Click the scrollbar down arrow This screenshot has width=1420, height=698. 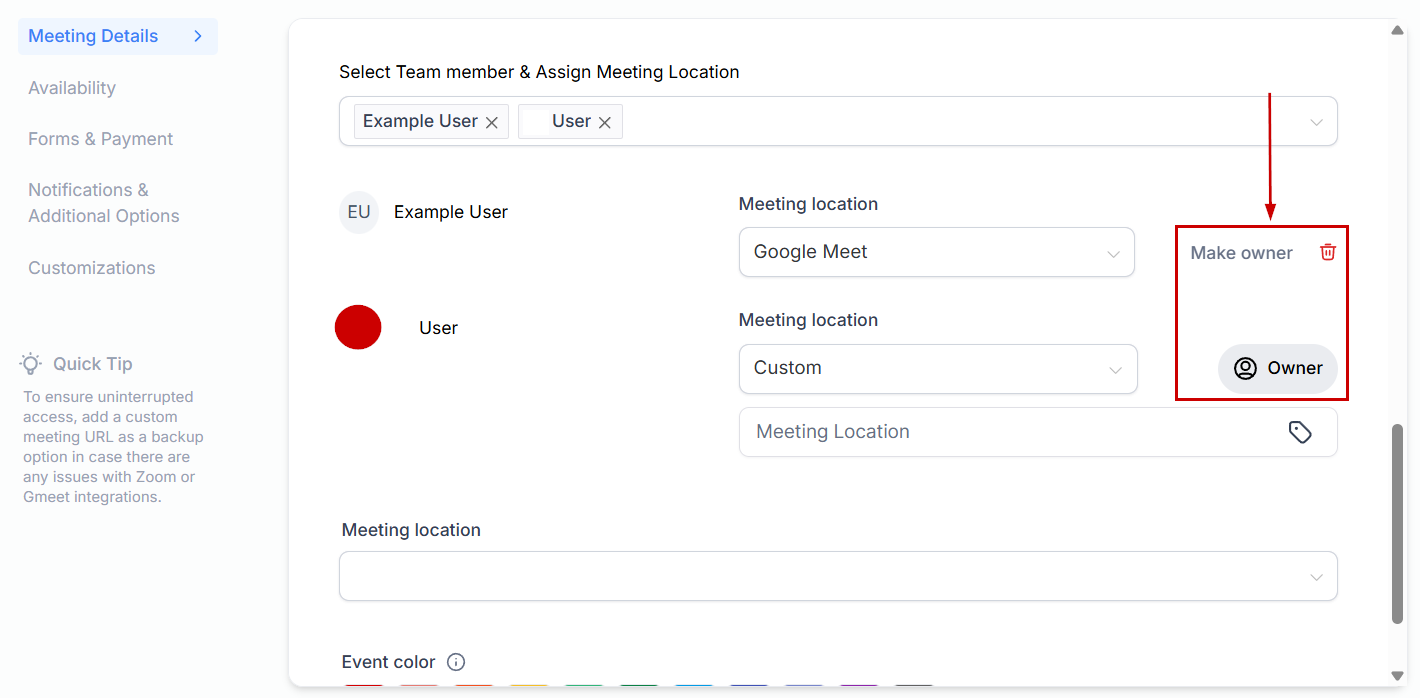(1398, 676)
